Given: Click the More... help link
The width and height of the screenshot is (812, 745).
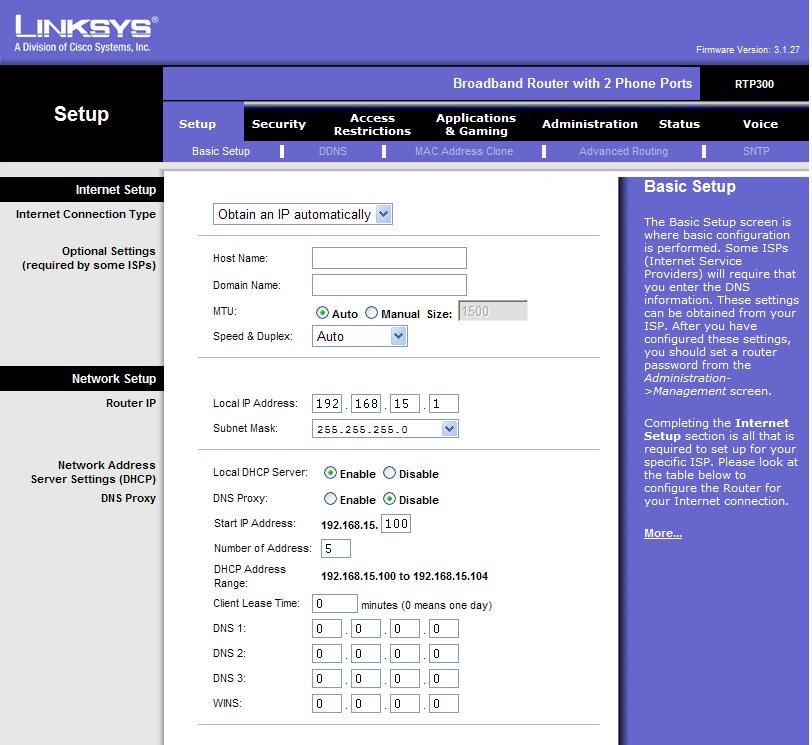Looking at the screenshot, I should 662,533.
